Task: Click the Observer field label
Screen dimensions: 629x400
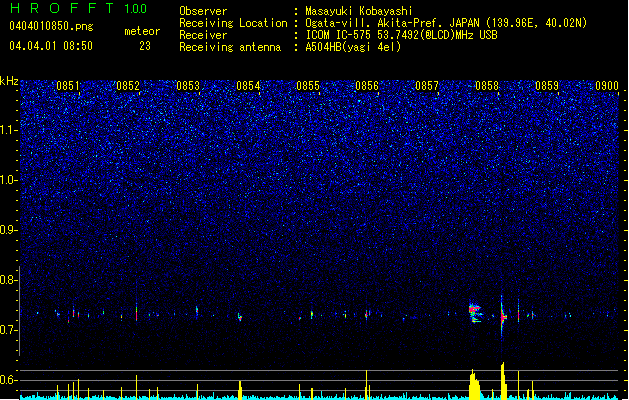Action: click(x=203, y=11)
